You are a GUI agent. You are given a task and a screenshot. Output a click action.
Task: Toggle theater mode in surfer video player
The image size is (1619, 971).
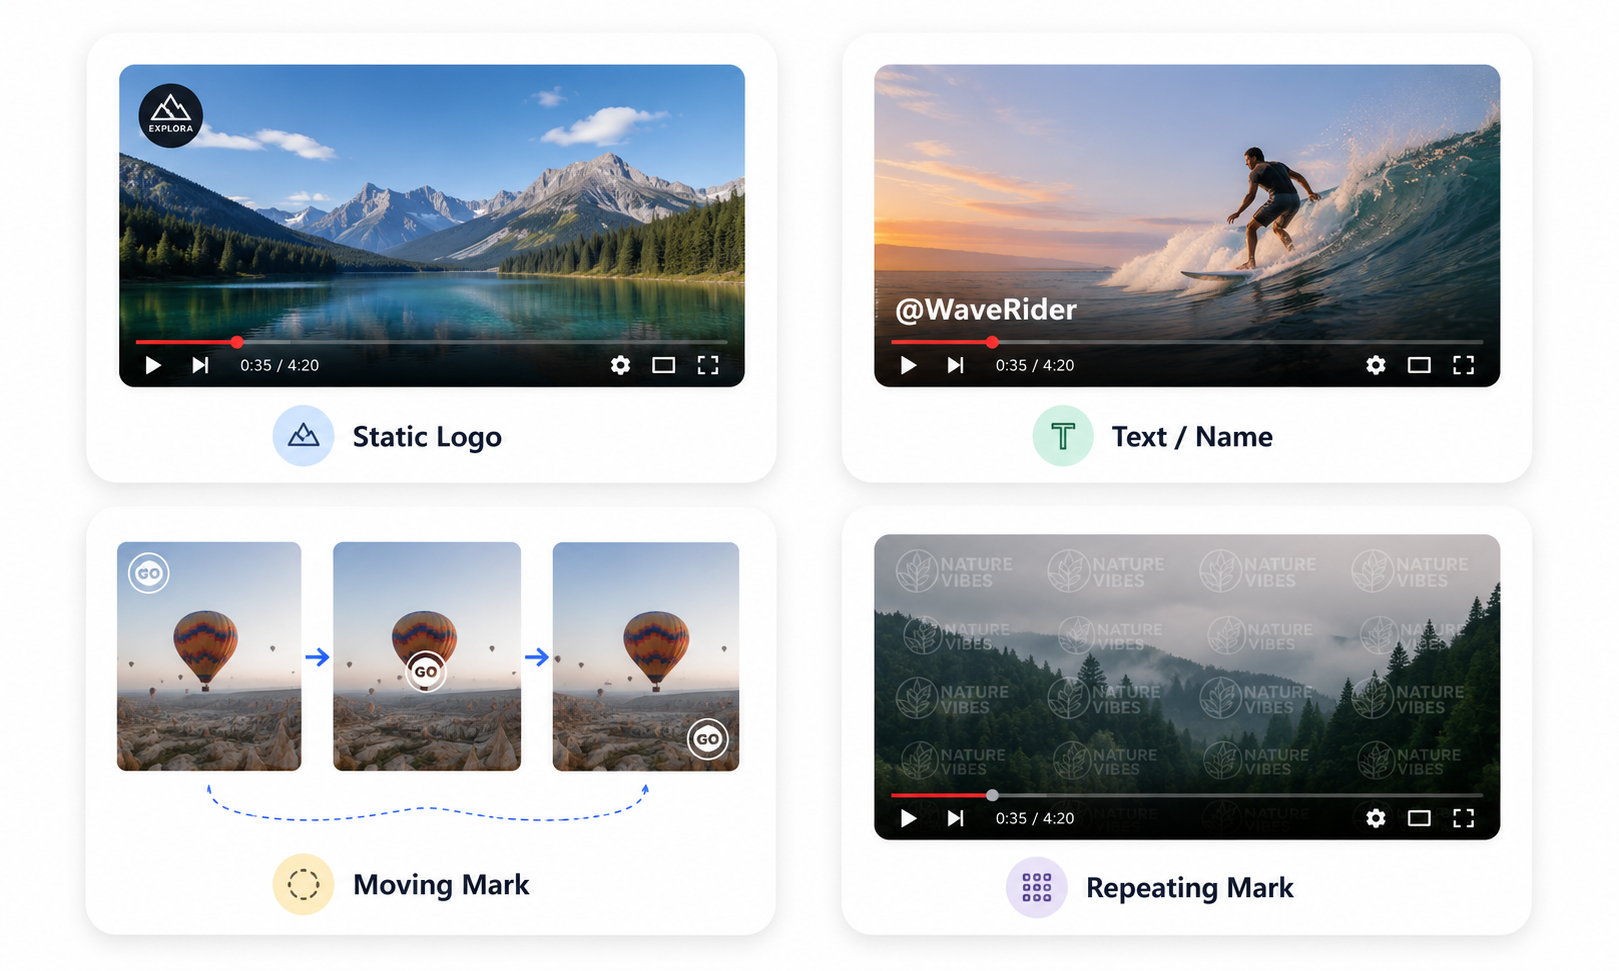tap(1419, 365)
